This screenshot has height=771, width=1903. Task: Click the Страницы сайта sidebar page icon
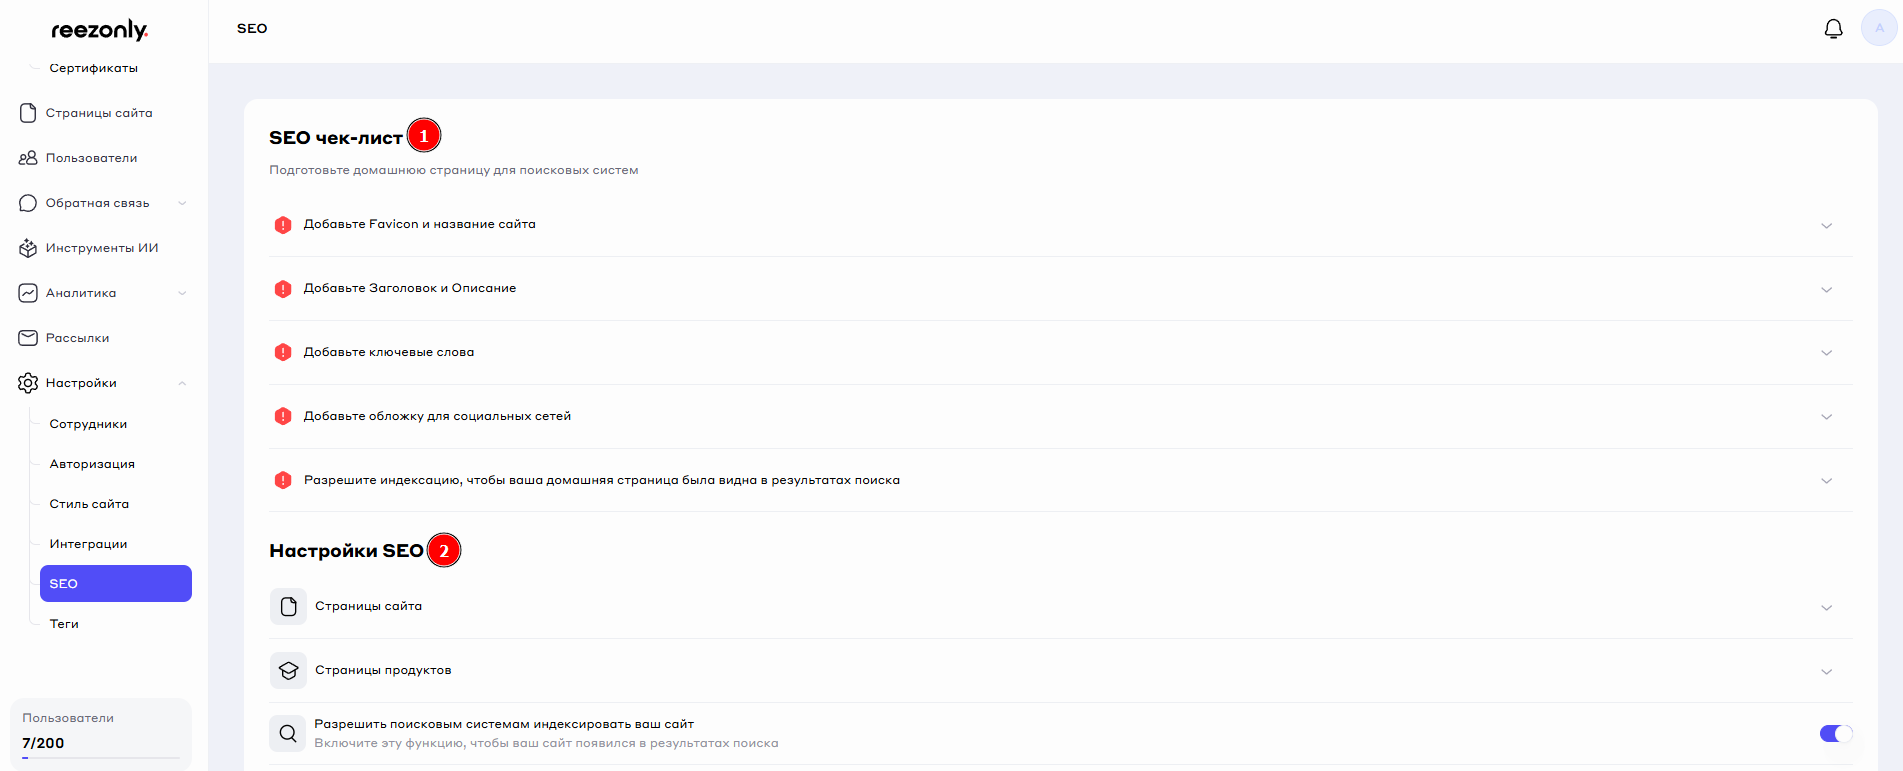click(28, 113)
